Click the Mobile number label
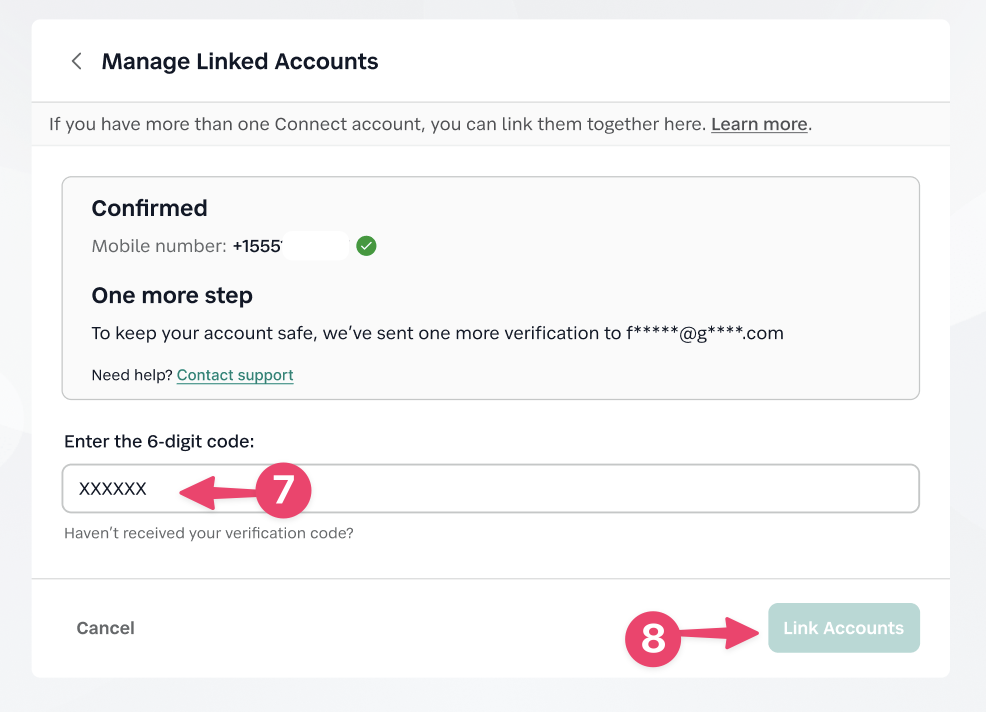This screenshot has width=986, height=712. [x=159, y=245]
